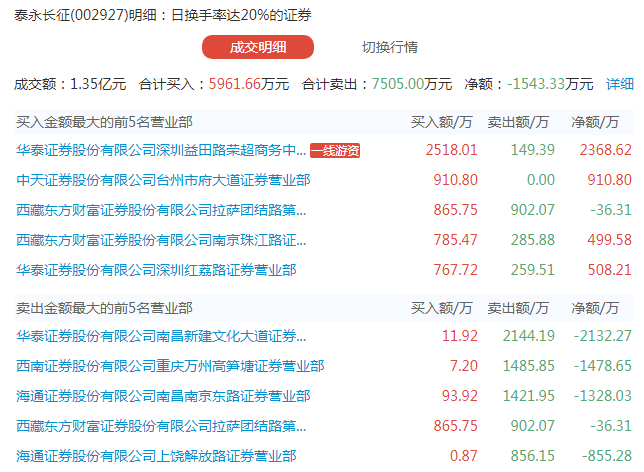Open 西藏东方财富证券南京珠江路 broker link
This screenshot has width=644, height=472.
click(161, 240)
